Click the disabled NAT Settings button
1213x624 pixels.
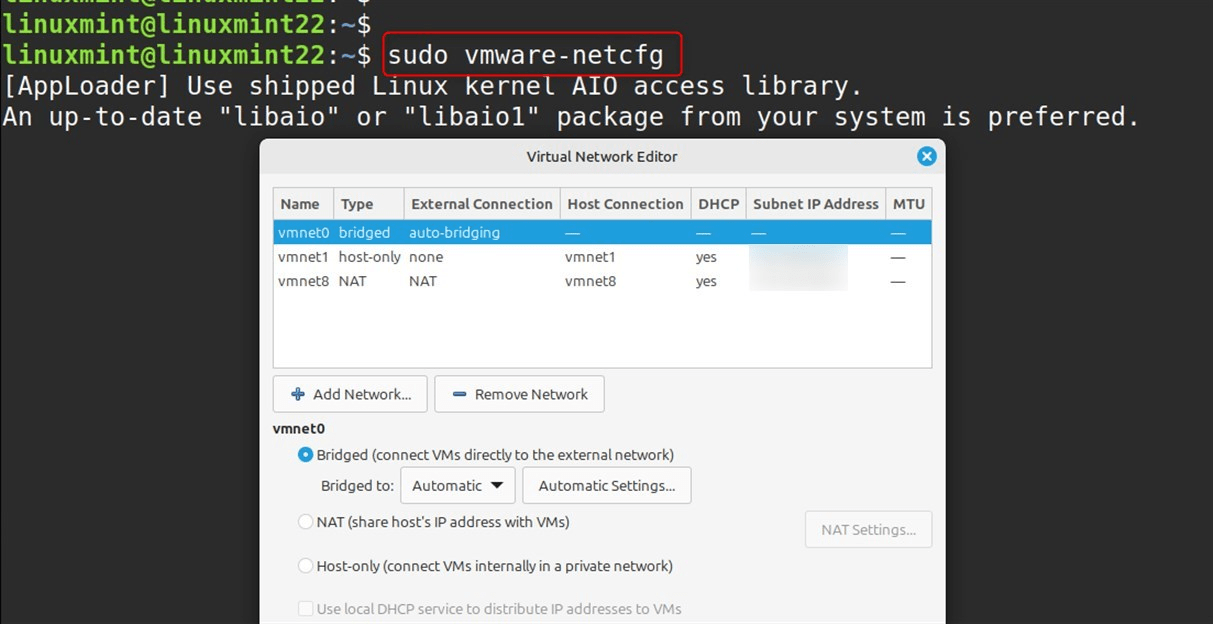point(868,530)
